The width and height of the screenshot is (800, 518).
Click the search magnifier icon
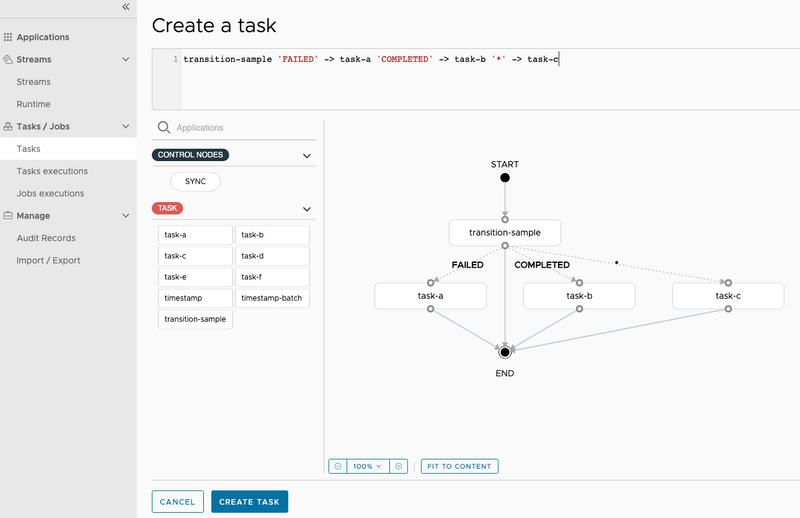click(x=164, y=127)
